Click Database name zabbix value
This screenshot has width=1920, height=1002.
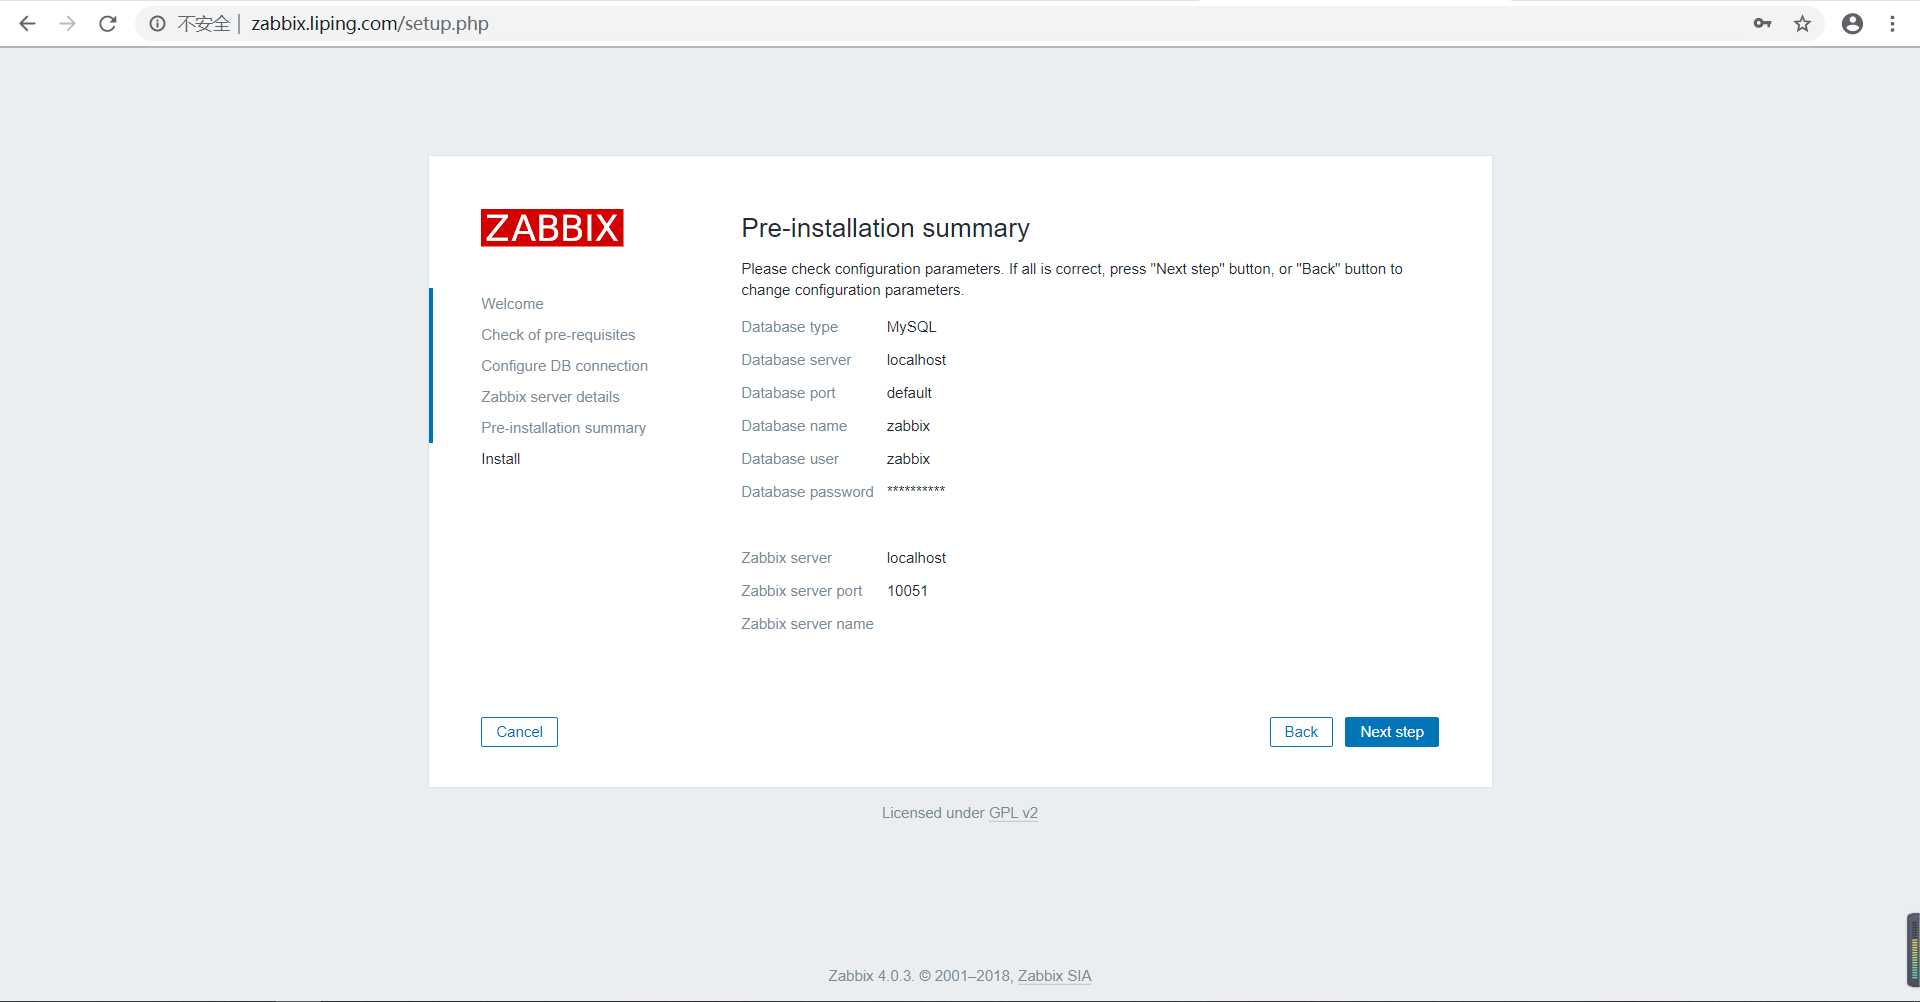pyautogui.click(x=908, y=426)
